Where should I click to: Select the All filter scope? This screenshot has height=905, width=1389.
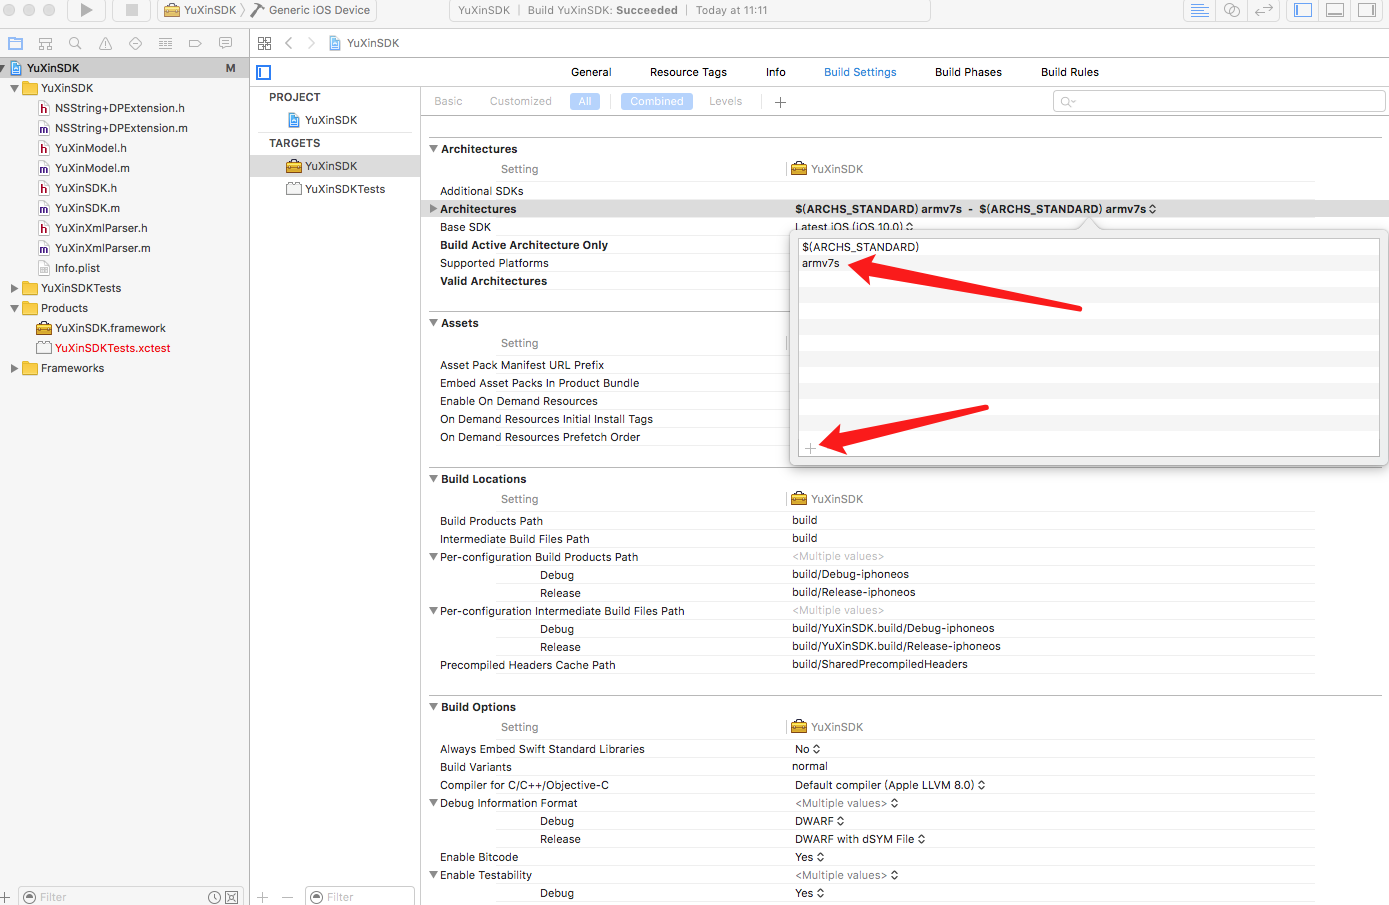tap(585, 101)
